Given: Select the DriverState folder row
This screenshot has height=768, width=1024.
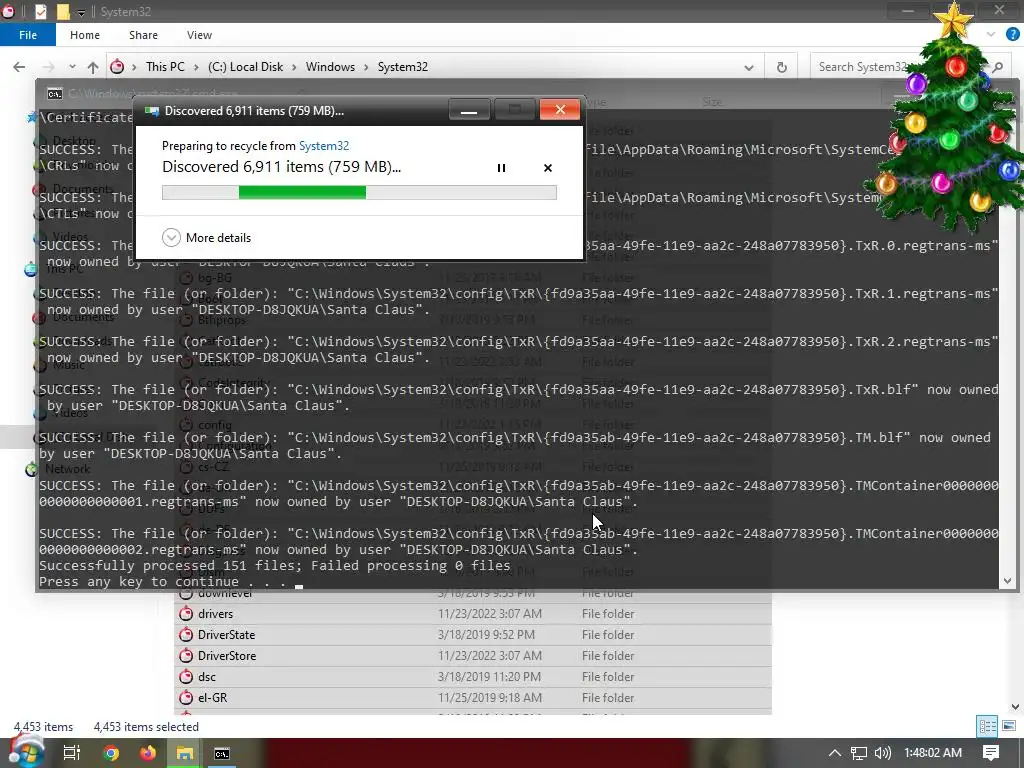Looking at the screenshot, I should point(473,635).
